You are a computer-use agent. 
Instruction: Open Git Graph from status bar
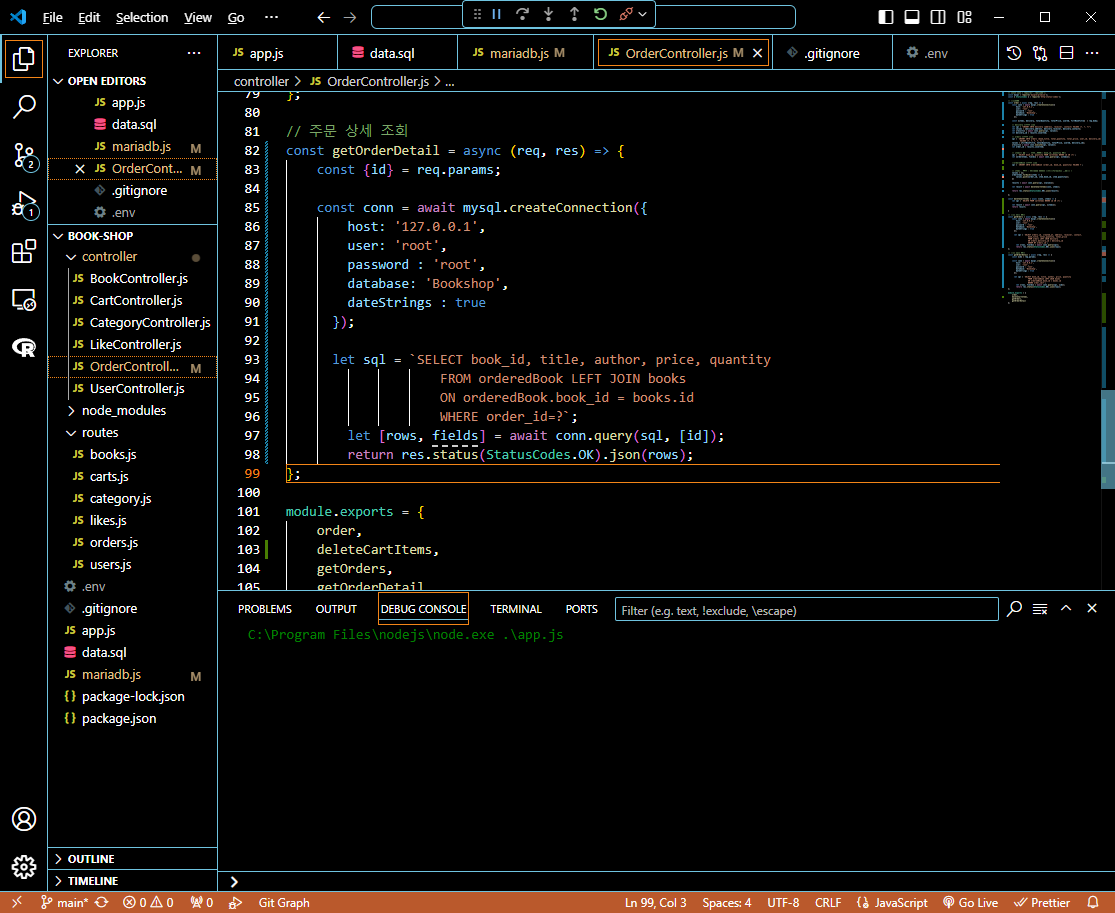click(x=284, y=903)
